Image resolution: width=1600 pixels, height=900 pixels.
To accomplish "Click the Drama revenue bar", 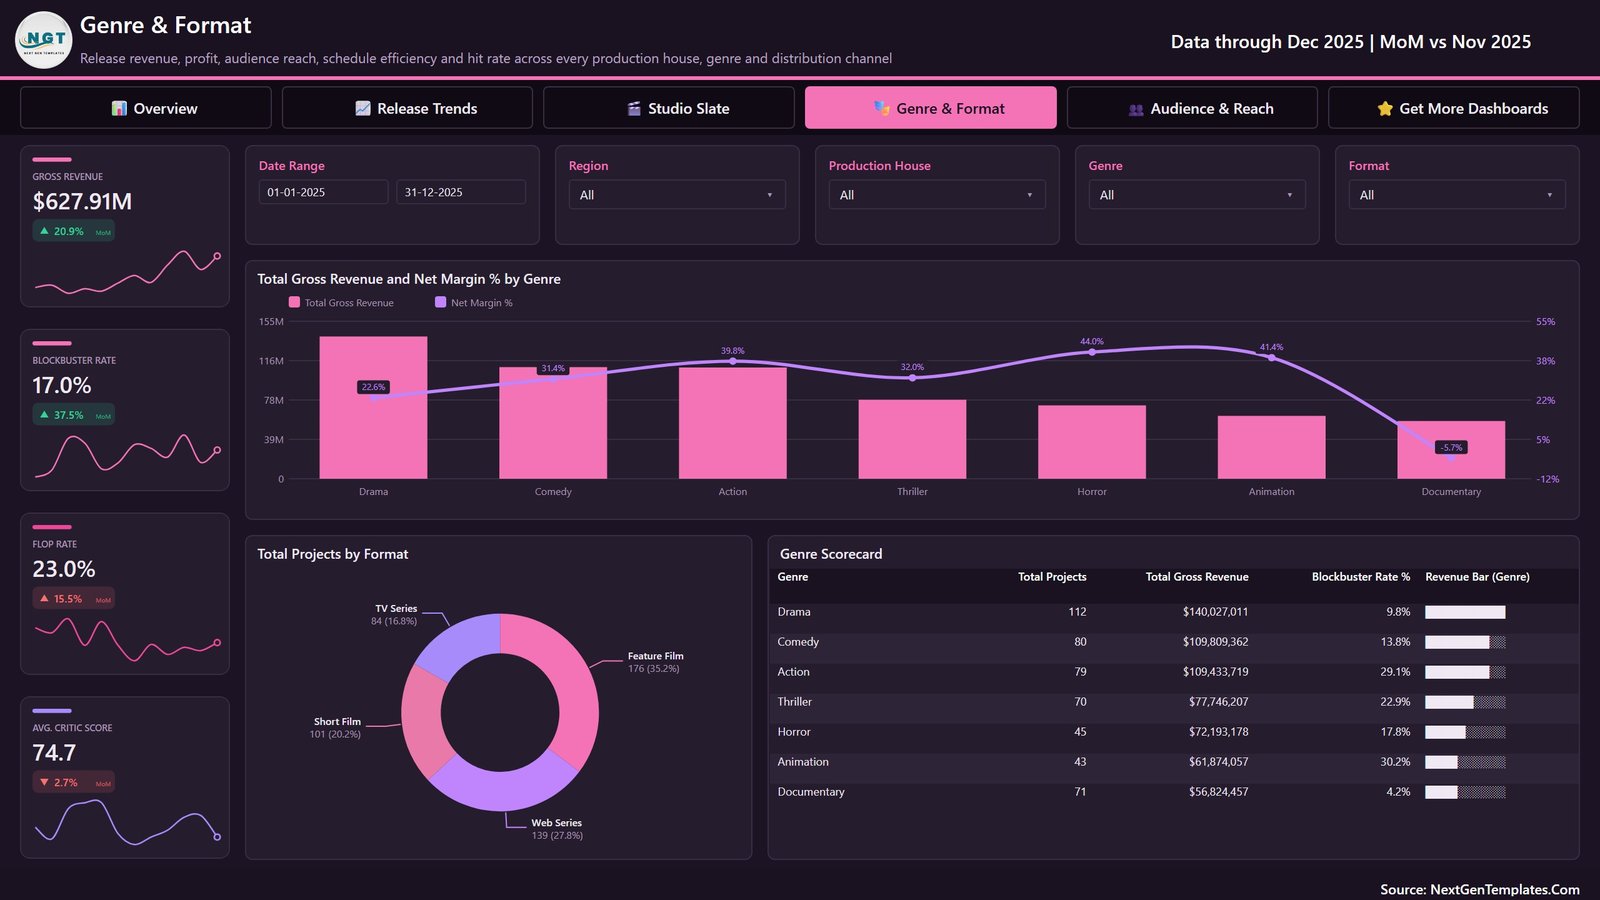I will point(373,407).
